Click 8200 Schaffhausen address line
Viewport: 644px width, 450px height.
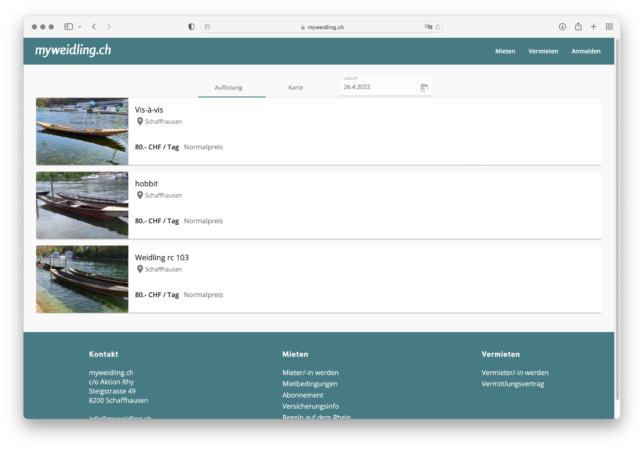click(118, 400)
